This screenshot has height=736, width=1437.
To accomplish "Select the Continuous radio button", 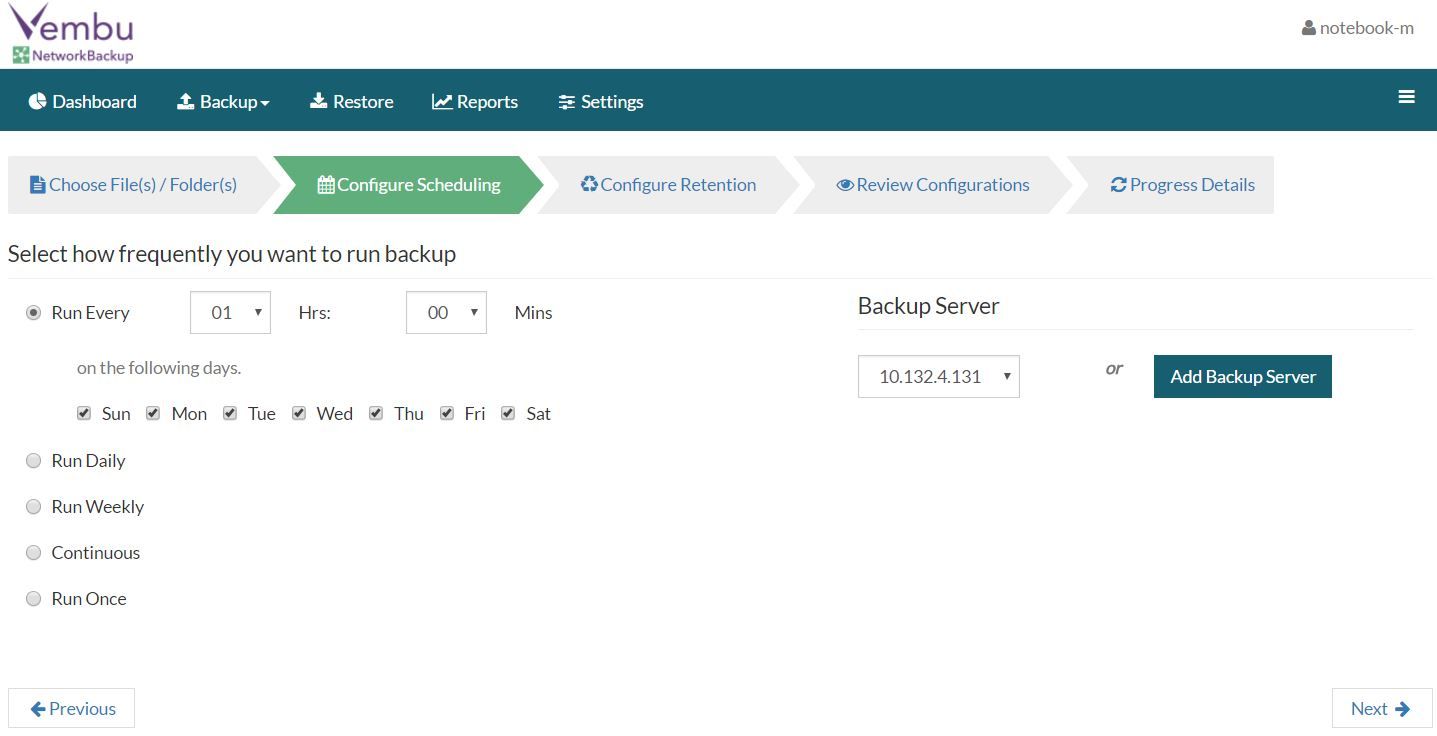I will [x=33, y=552].
